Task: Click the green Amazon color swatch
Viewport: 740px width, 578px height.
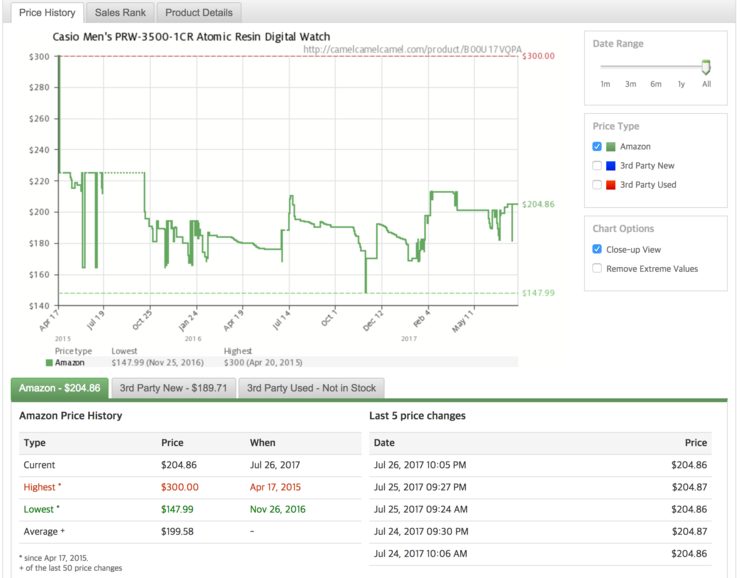Action: [611, 147]
